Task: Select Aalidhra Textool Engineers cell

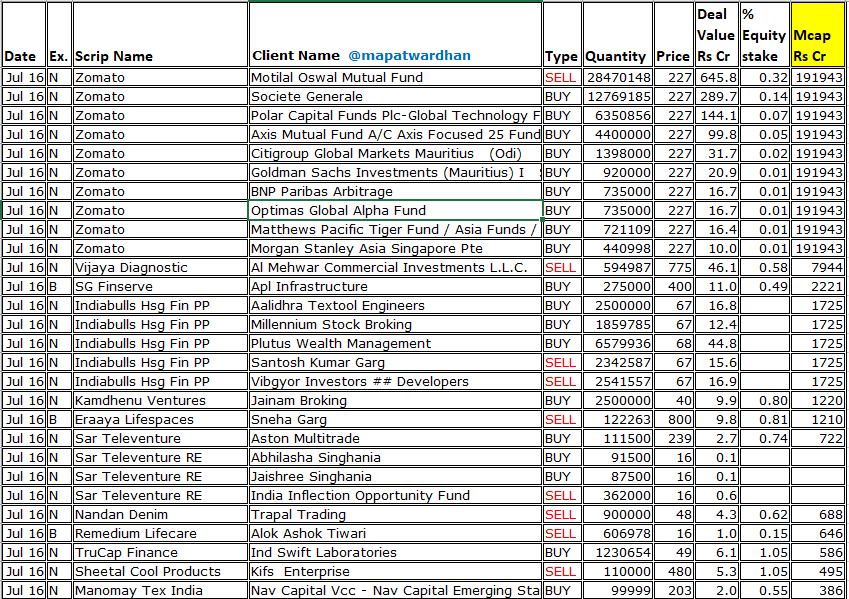Action: (x=395, y=305)
